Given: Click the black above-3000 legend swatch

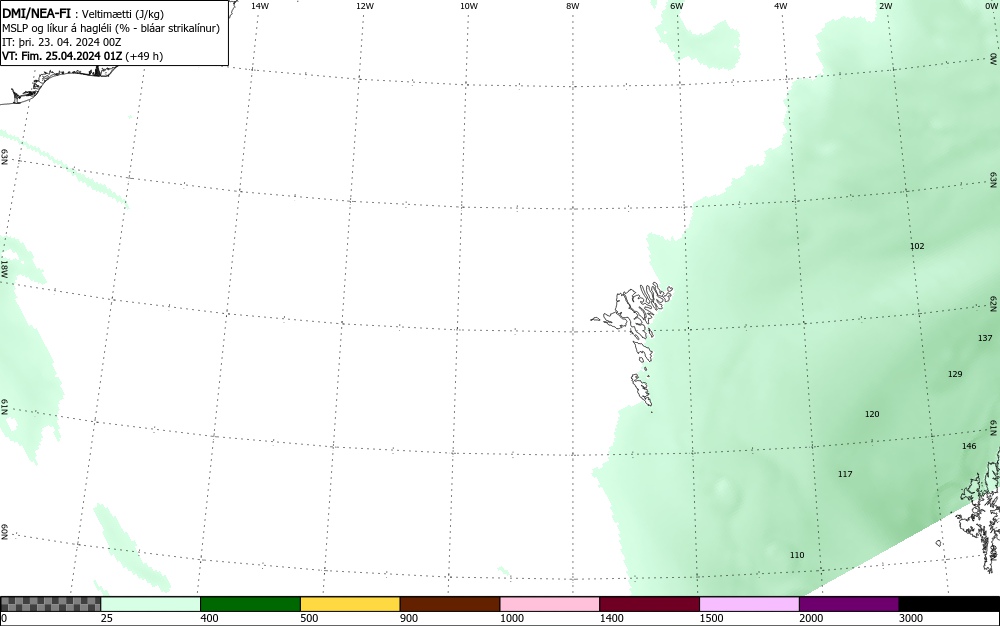Looking at the screenshot, I should tap(949, 604).
